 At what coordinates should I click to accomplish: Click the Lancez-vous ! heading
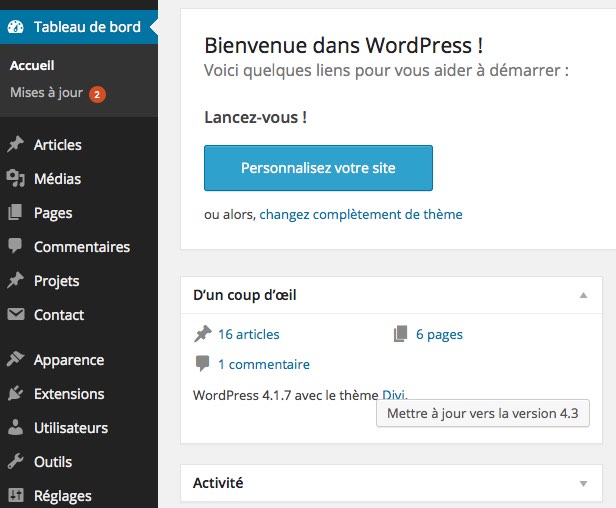(255, 117)
